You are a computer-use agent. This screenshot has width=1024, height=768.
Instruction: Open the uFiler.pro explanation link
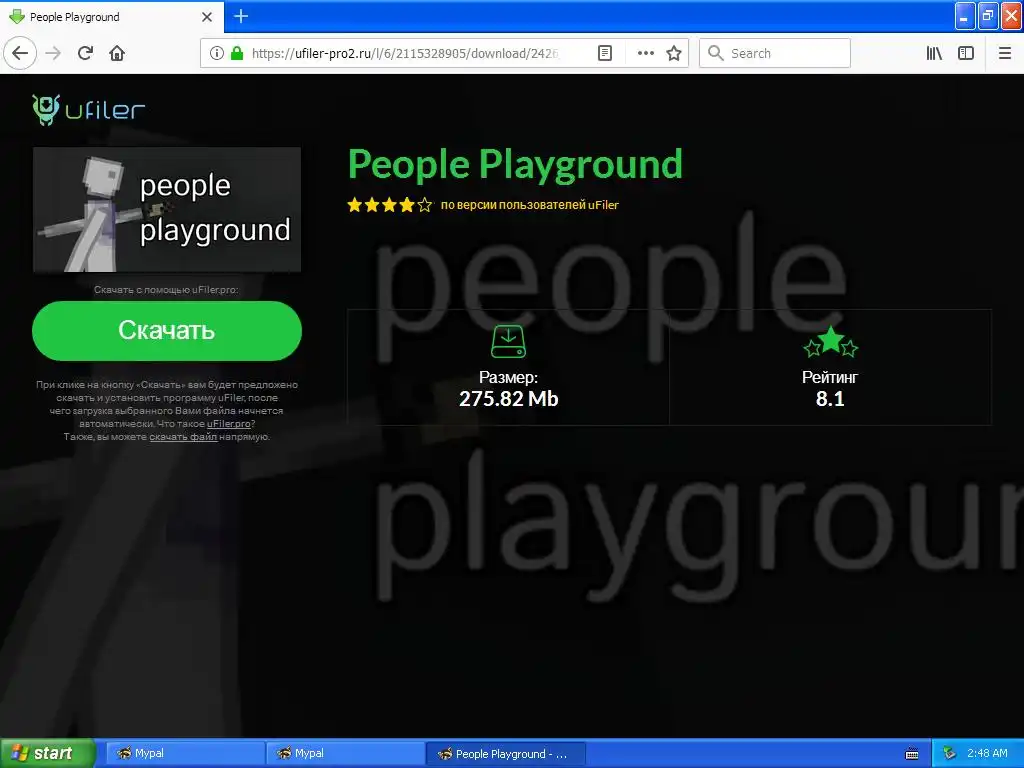coord(229,424)
